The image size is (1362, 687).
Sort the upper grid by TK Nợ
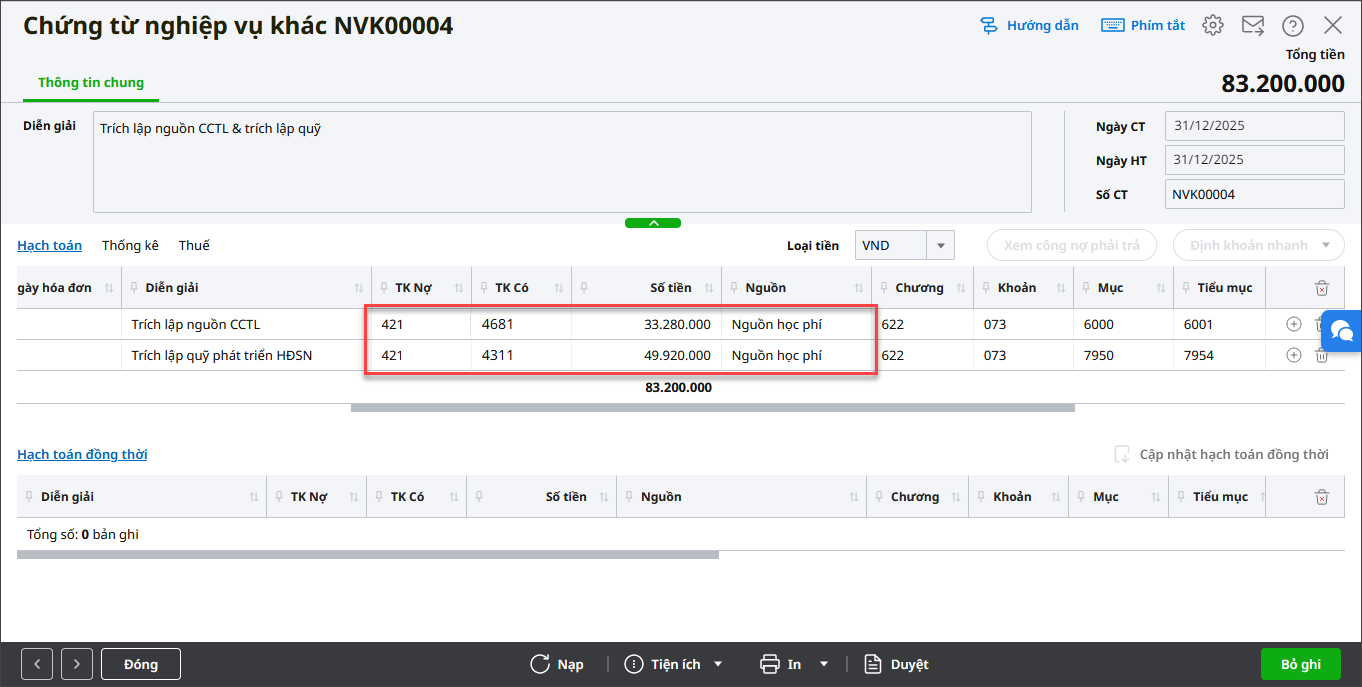pyautogui.click(x=459, y=288)
